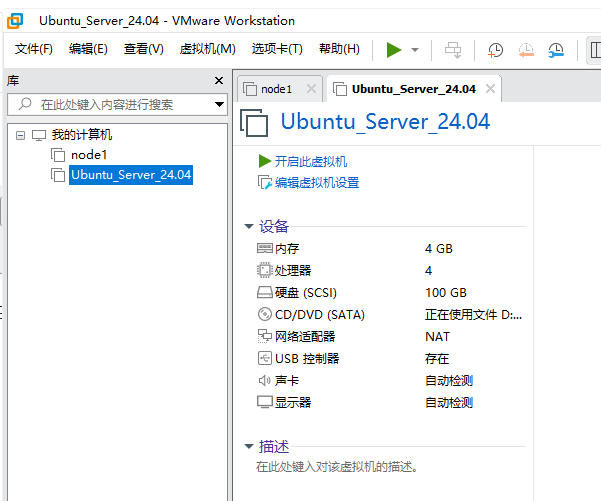Click the 正在使用文件 D:... value
Screen dimensions: 601x501
coord(473,315)
